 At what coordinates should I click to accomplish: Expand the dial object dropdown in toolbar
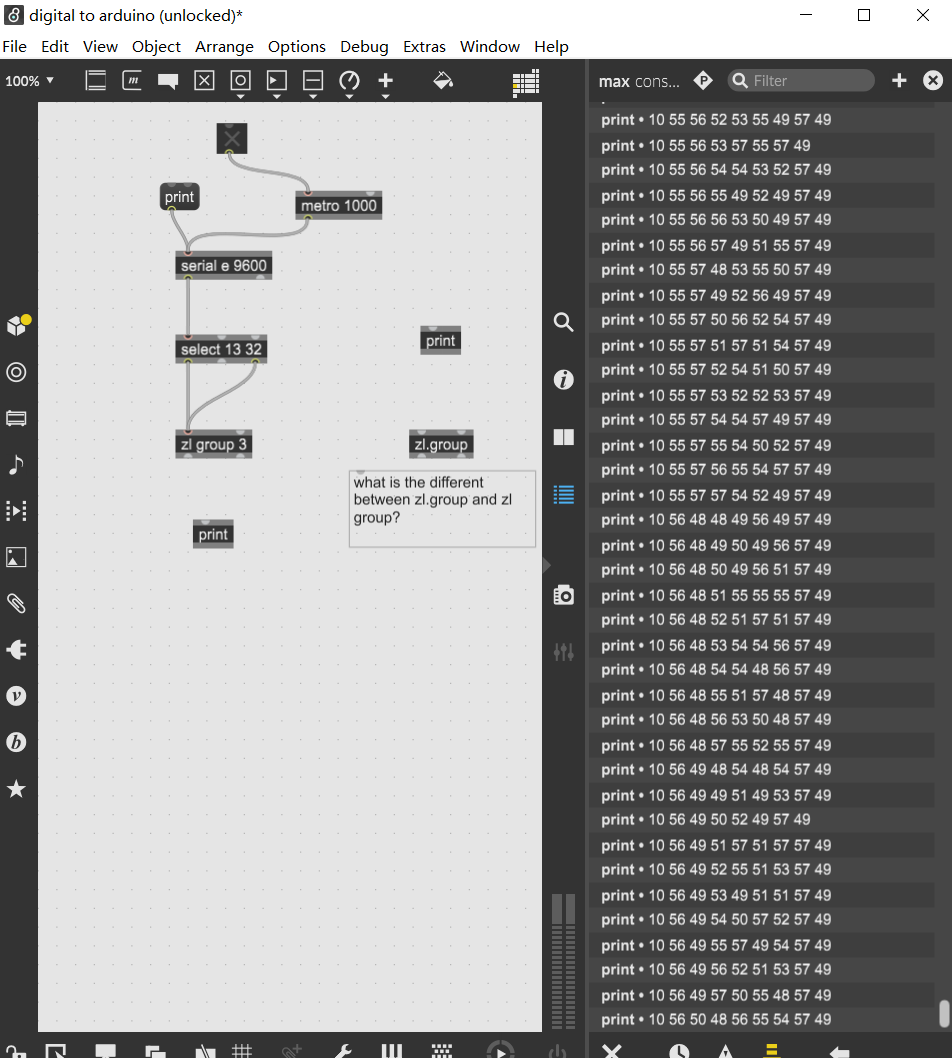click(349, 97)
